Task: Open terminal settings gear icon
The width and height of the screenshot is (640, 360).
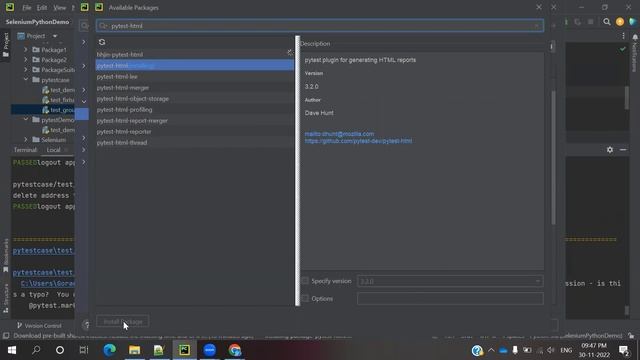Action: (610, 150)
